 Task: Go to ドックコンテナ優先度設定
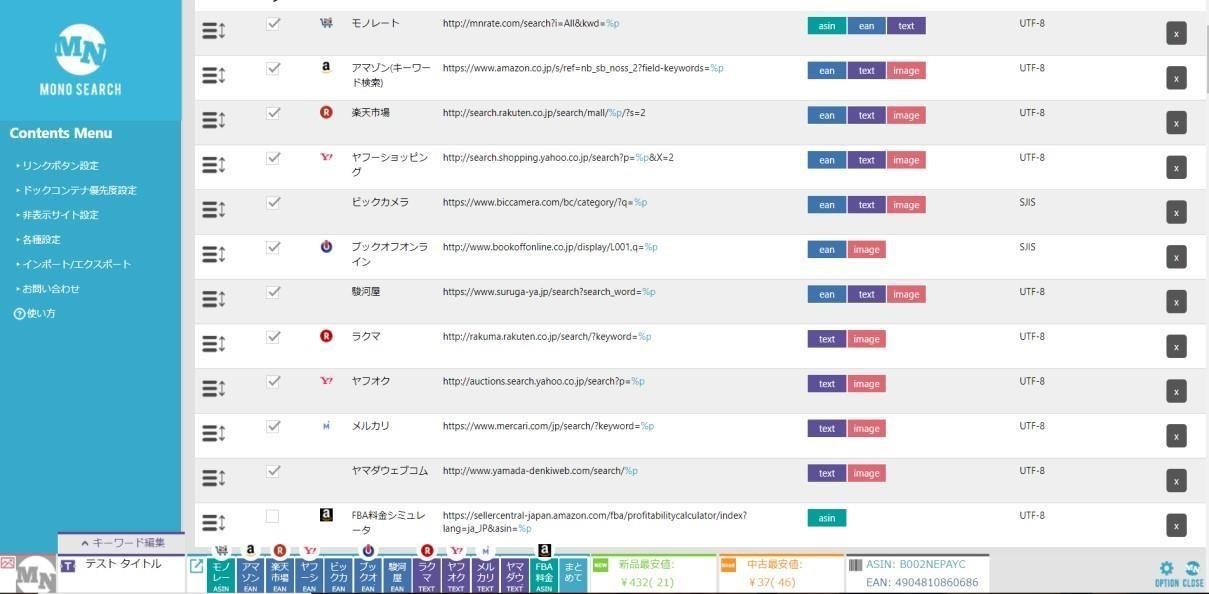coord(79,190)
